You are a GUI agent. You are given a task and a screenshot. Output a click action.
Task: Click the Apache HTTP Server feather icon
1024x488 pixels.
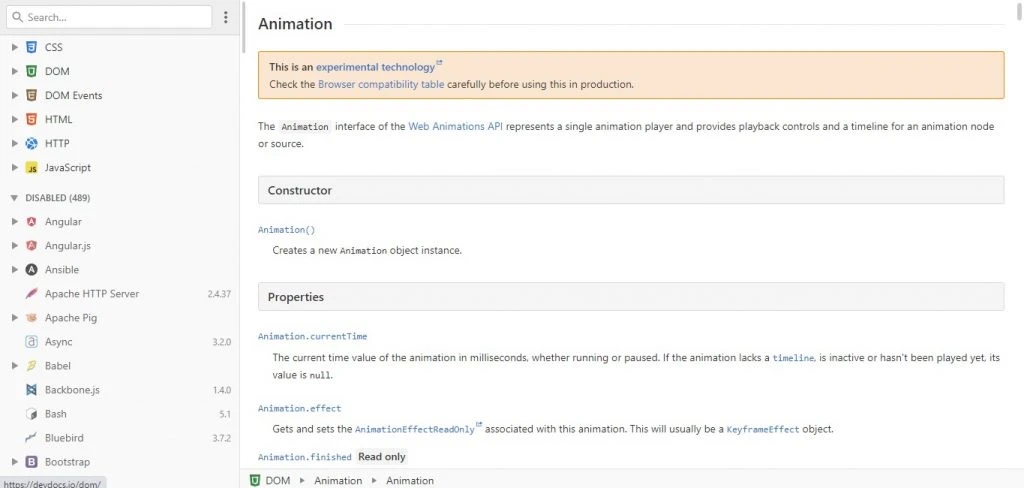31,294
